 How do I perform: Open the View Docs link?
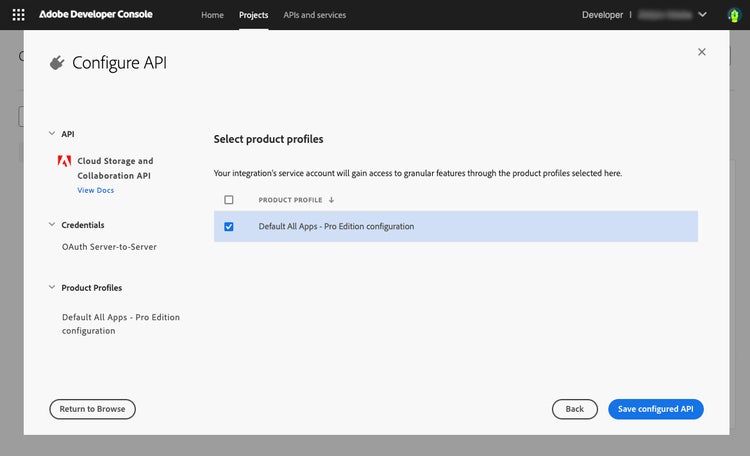point(96,190)
